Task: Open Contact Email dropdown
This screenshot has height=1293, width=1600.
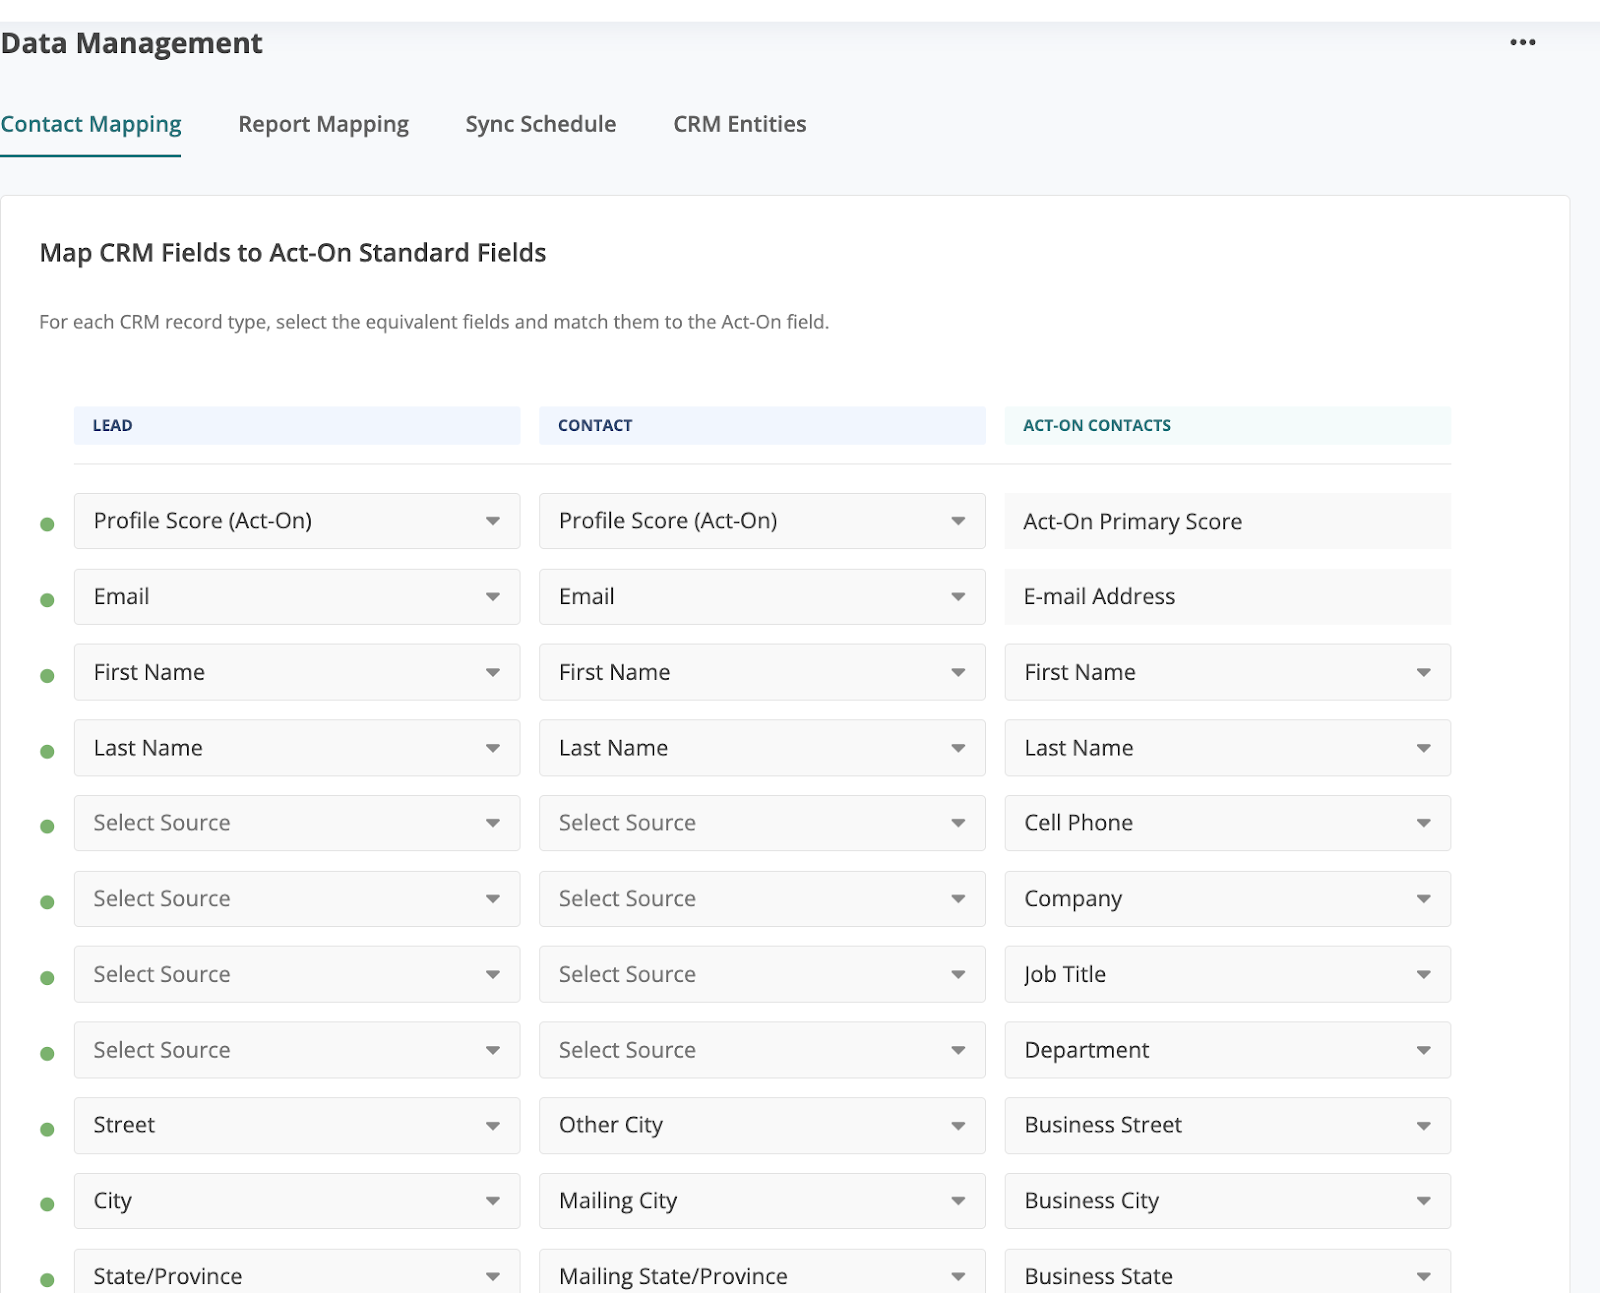Action: (762, 597)
